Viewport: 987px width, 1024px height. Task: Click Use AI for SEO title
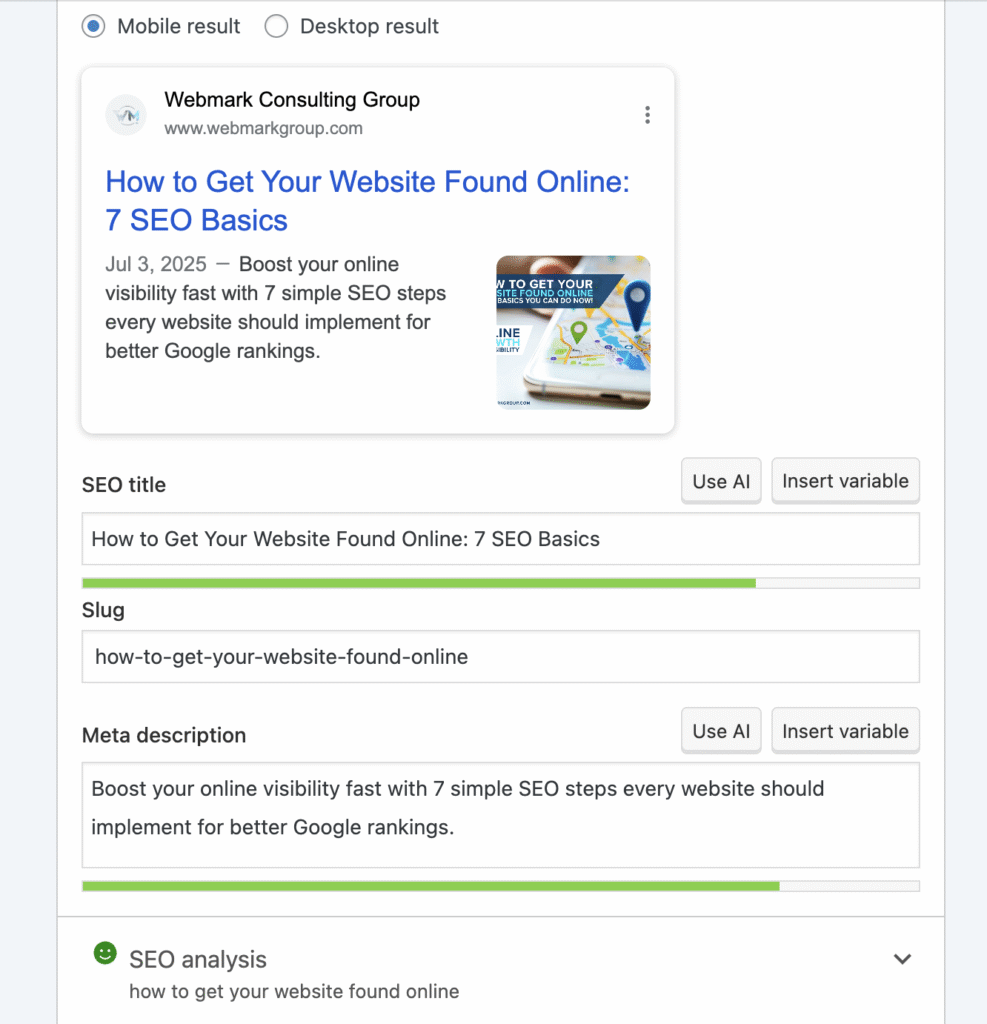click(x=721, y=481)
